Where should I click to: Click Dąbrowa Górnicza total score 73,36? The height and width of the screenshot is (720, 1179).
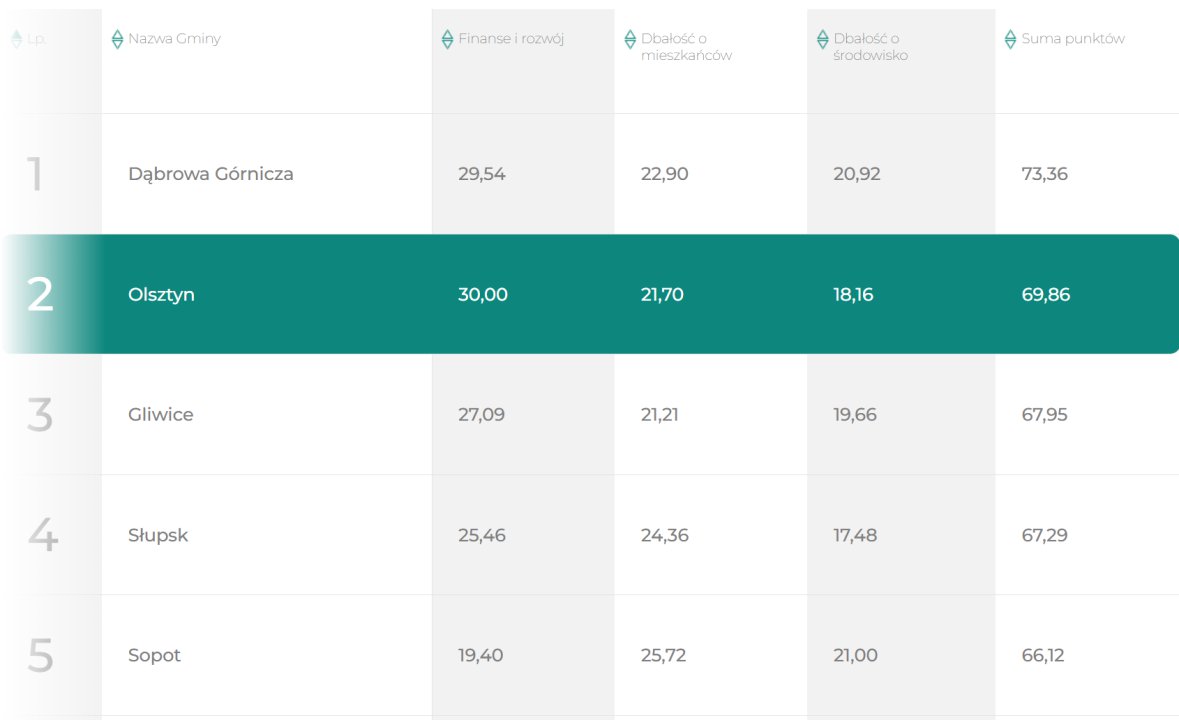[x=1044, y=174]
